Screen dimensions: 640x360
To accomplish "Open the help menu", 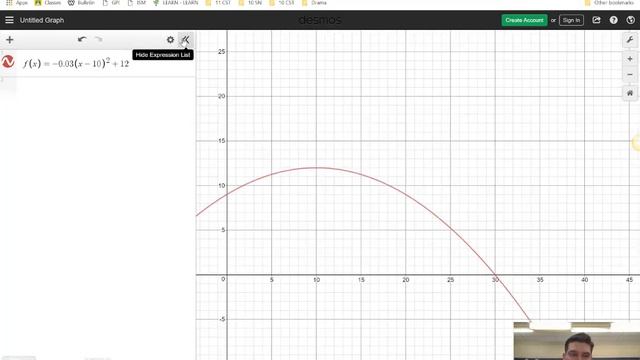I will point(613,20).
